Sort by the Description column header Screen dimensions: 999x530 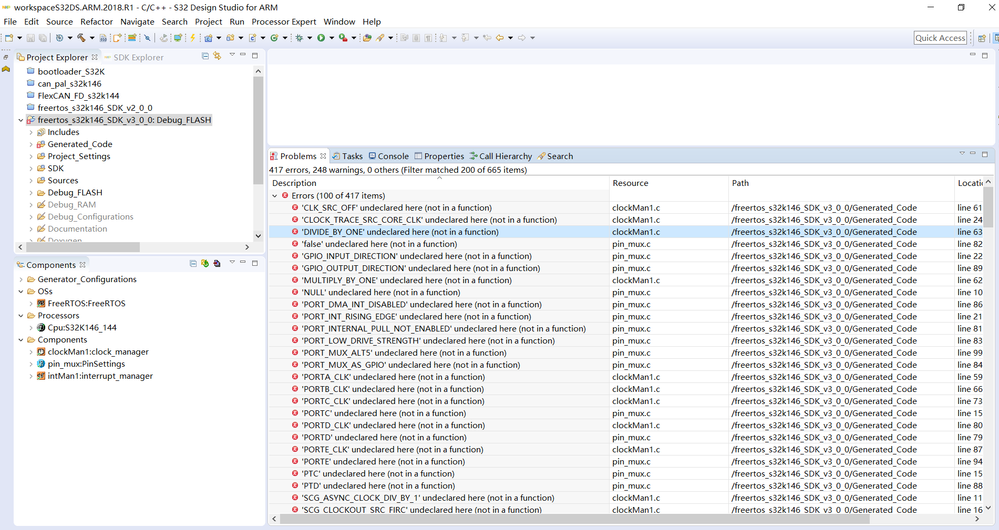(438, 183)
